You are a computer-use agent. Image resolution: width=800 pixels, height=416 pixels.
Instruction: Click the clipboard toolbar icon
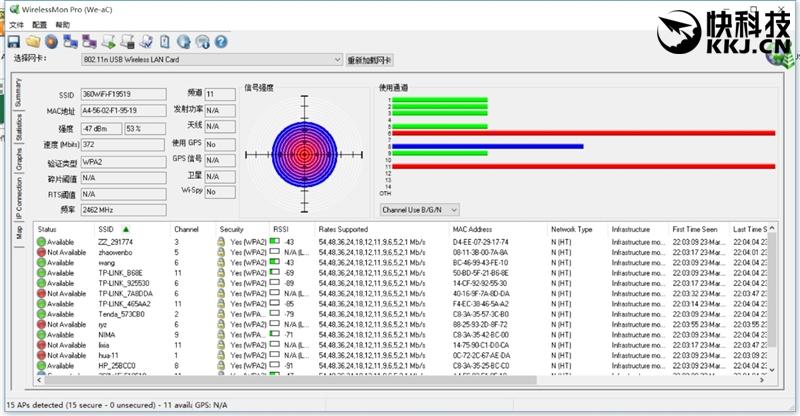coord(164,42)
